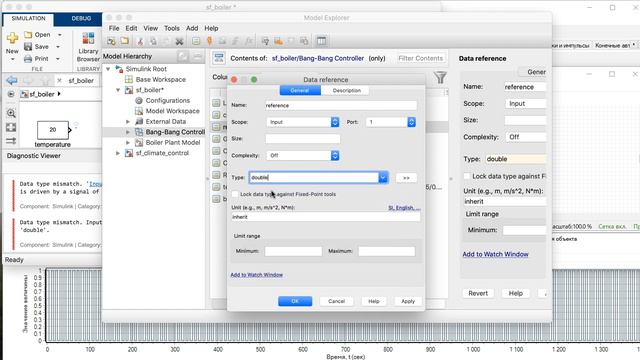
Task: Expand the External Data tree node
Action: (x=128, y=122)
